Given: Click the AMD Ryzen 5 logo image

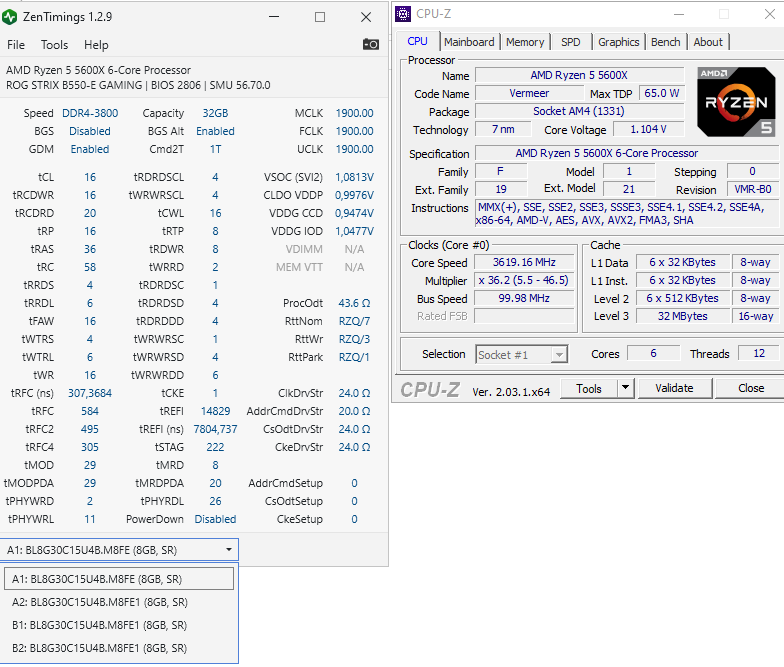Looking at the screenshot, I should tap(736, 102).
